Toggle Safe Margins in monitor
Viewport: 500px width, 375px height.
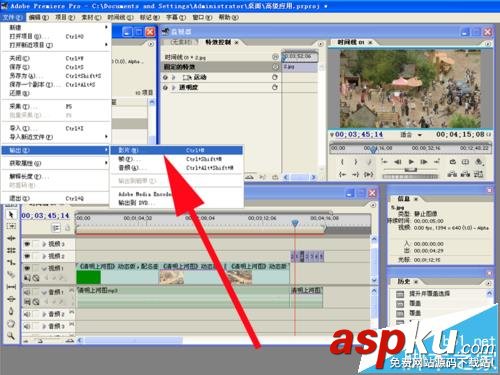[465, 162]
